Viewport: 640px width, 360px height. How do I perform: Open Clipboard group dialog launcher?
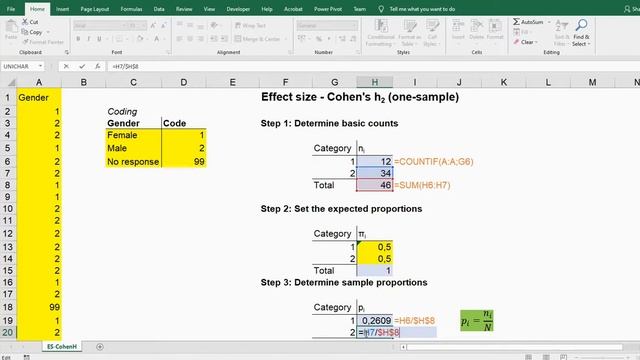[x=67, y=52]
